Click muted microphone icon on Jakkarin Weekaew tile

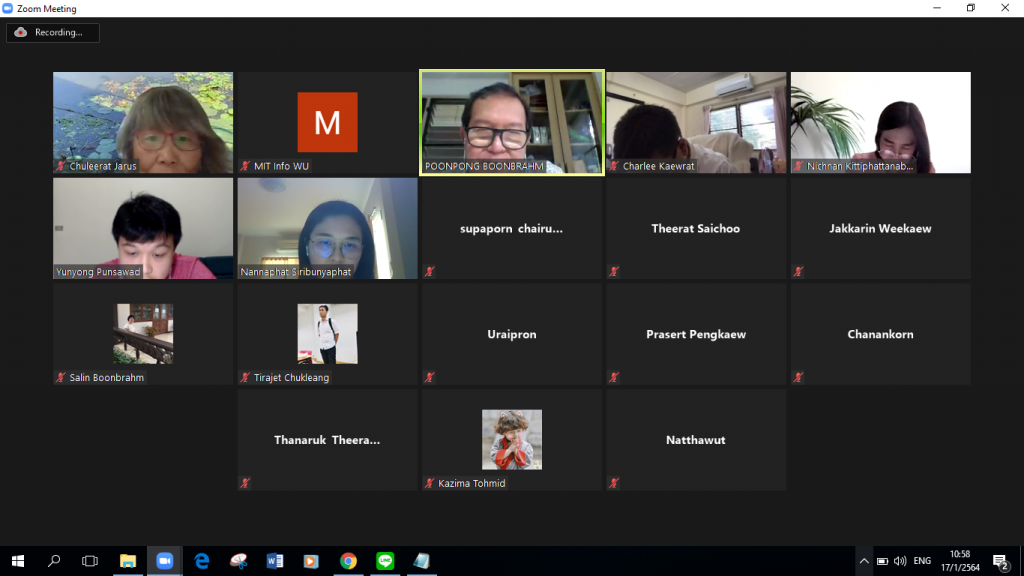click(799, 271)
